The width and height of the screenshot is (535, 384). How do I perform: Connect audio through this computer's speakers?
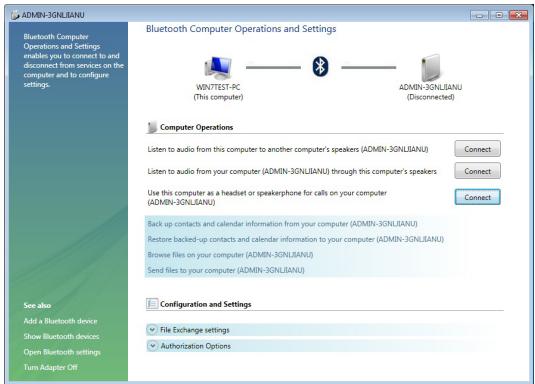(x=477, y=171)
